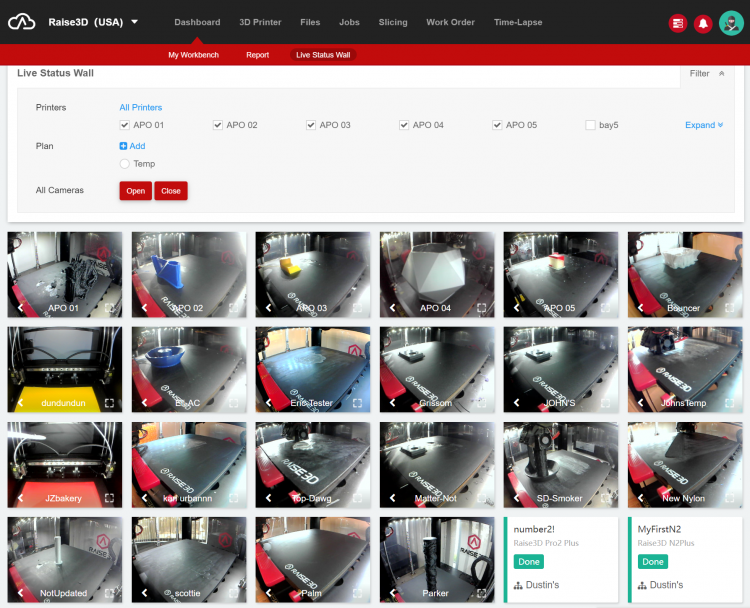
Task: Open the SD-Smoker camera thumbnail
Action: [561, 464]
